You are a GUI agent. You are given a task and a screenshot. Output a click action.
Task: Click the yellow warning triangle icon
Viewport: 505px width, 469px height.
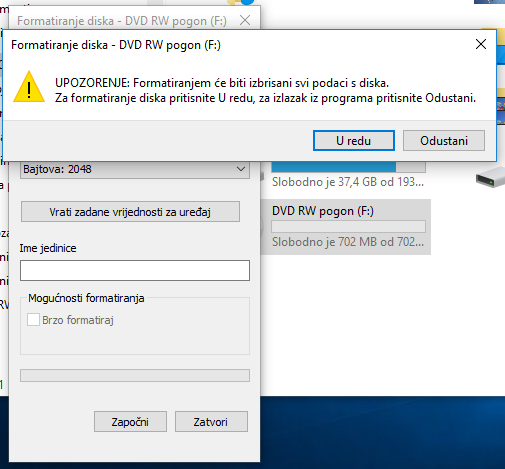pos(29,87)
